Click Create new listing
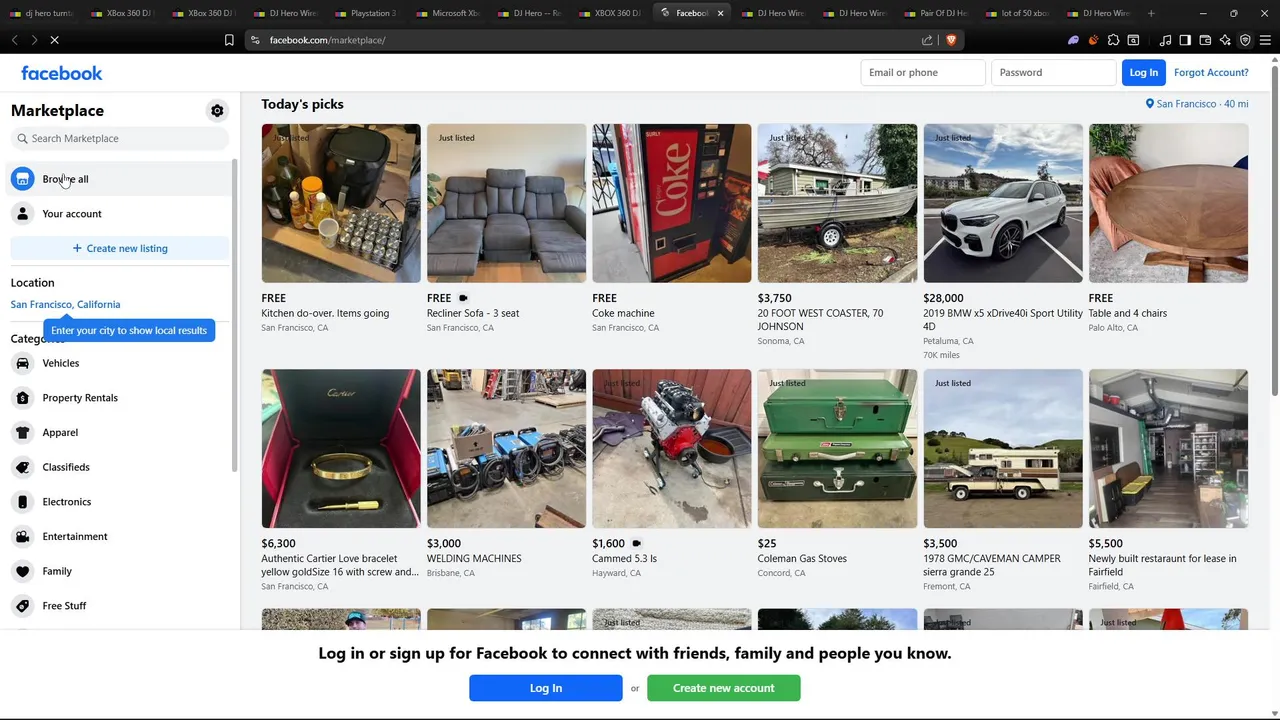Screen dimensions: 1280x720 (120, 248)
